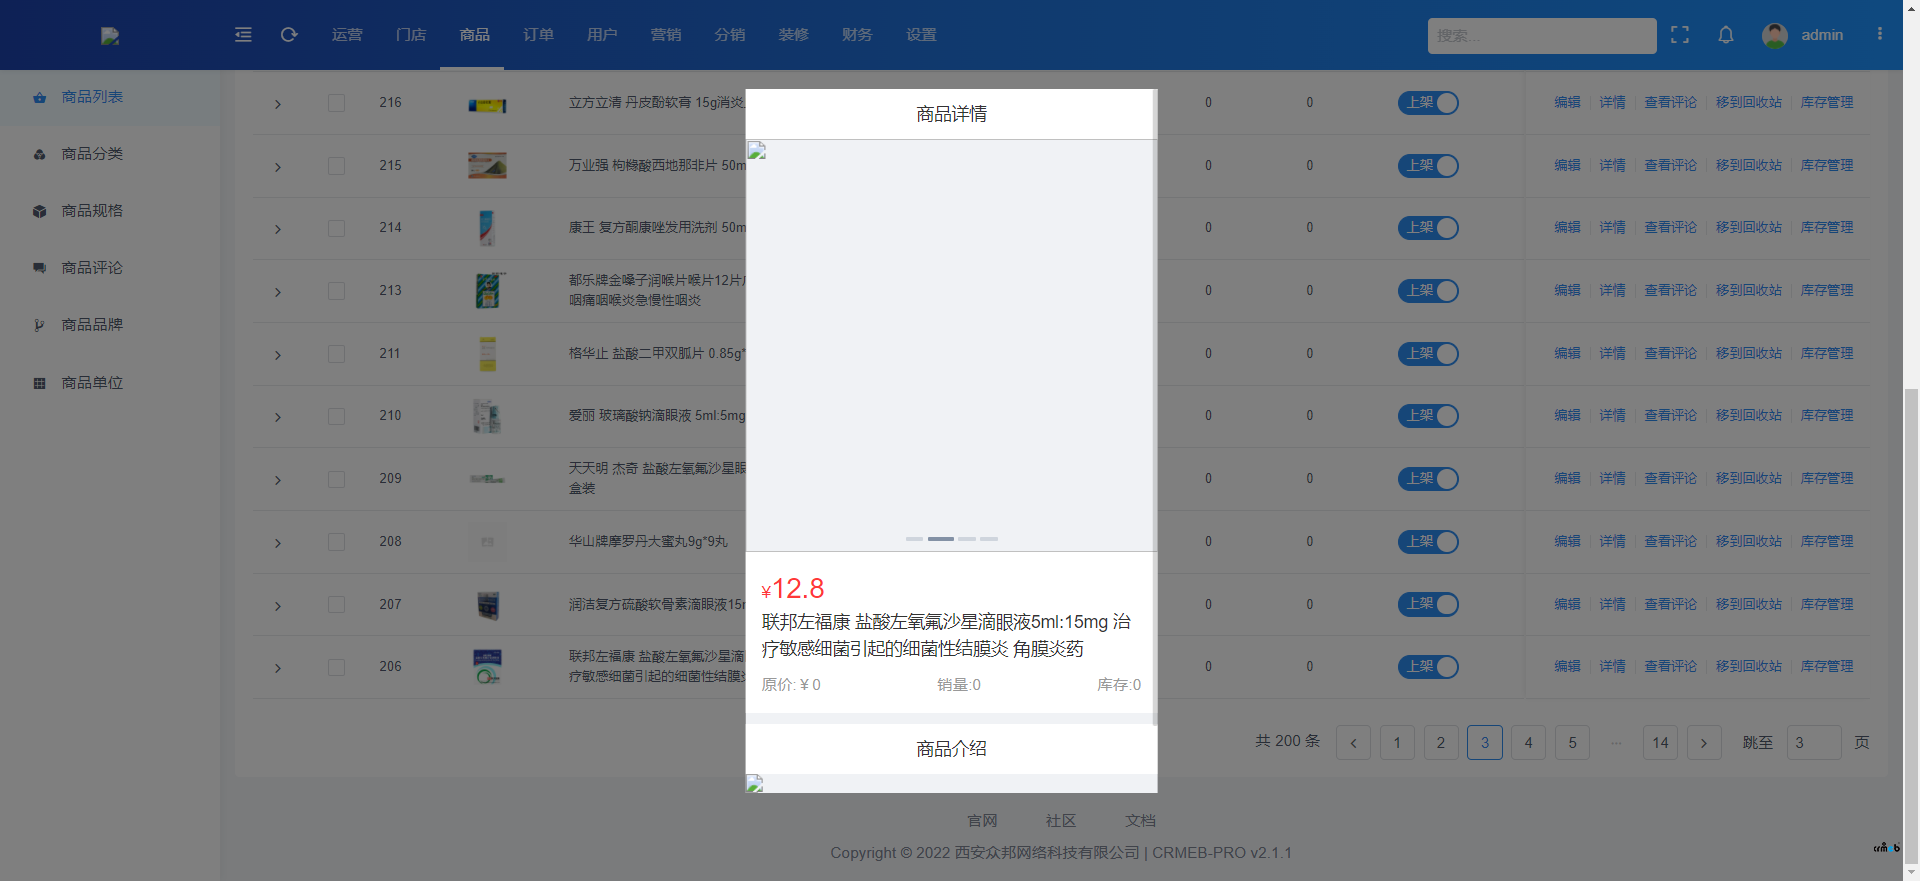Toggle the 上架 switch for product 216

[x=1428, y=103]
